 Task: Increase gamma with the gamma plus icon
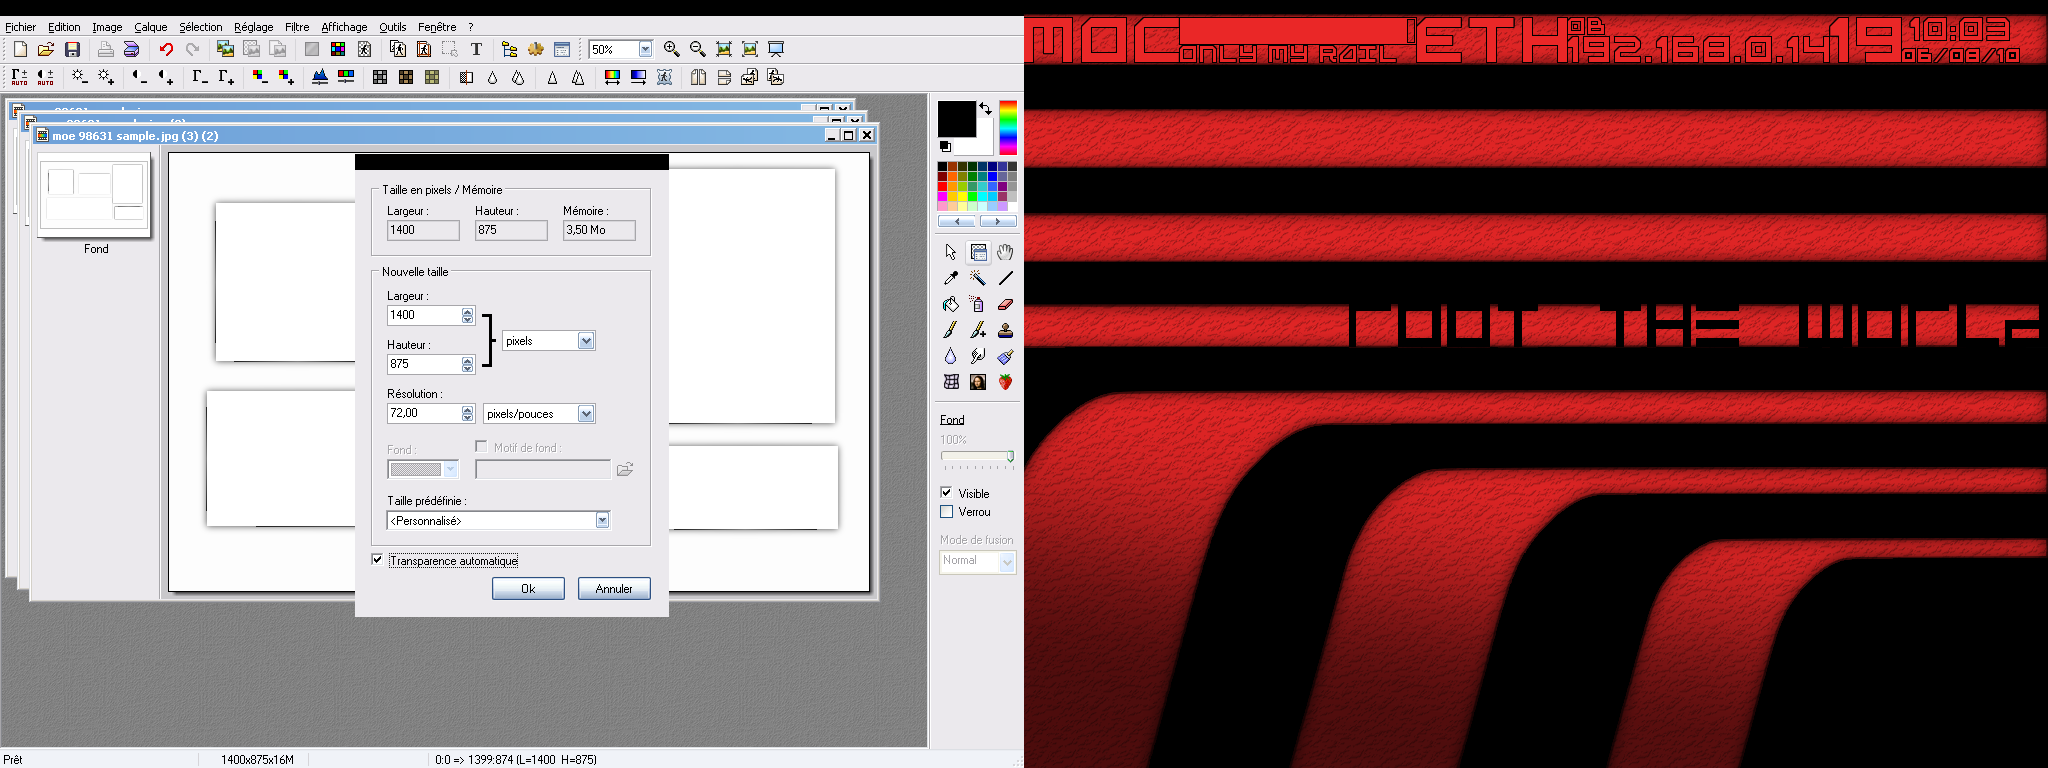[x=226, y=77]
